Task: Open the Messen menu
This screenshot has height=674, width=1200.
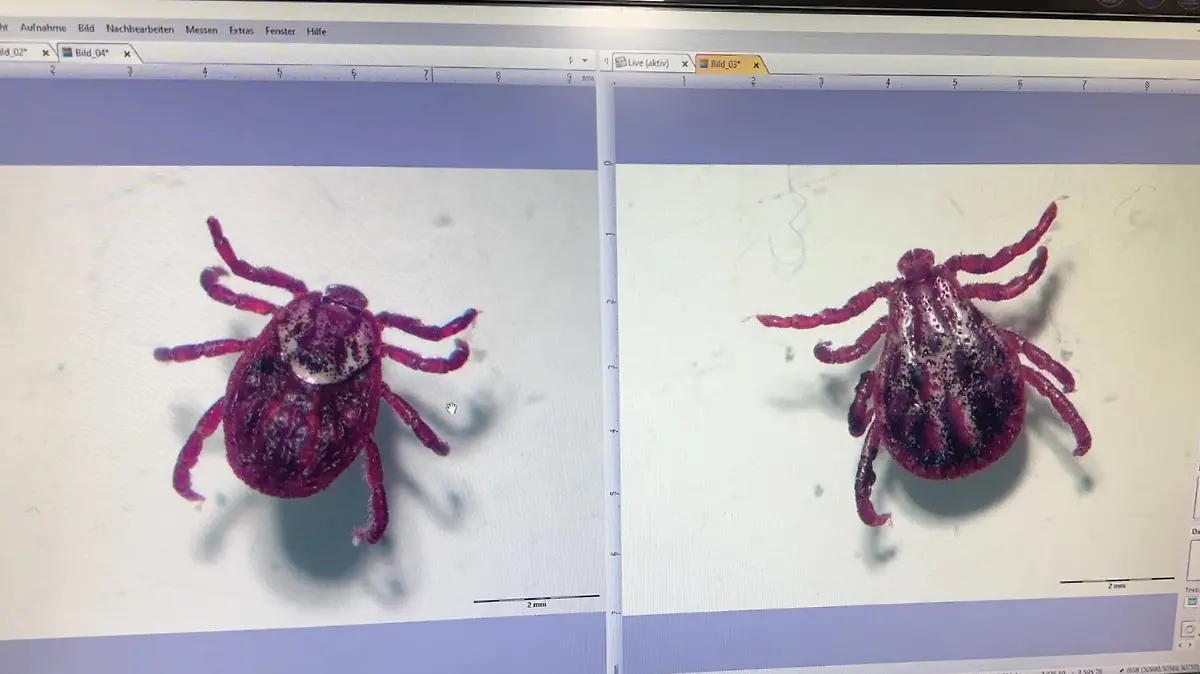Action: click(x=201, y=30)
